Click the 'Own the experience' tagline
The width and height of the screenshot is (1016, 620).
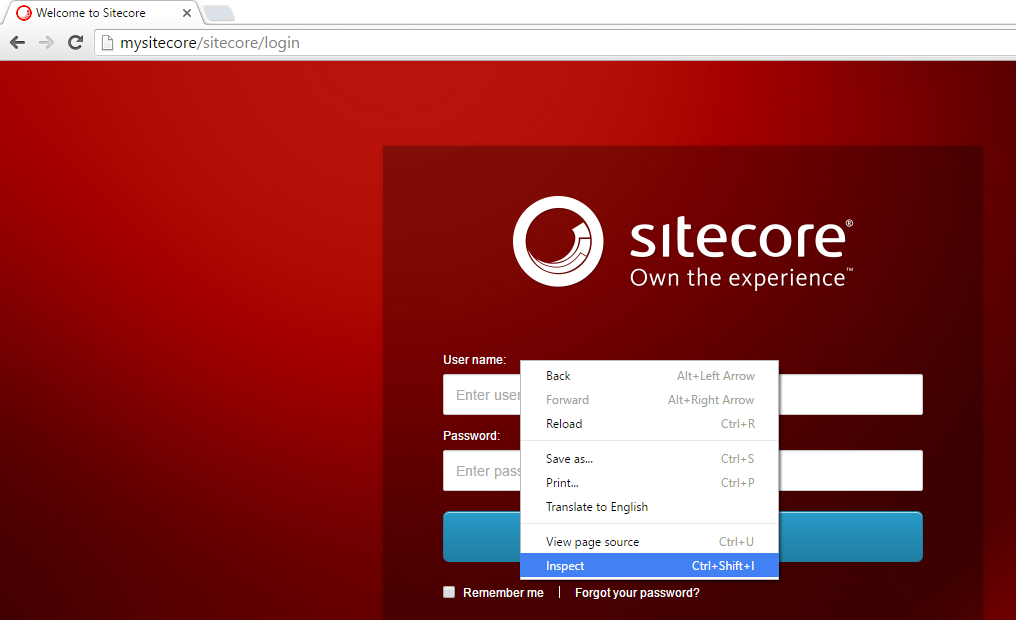click(741, 278)
